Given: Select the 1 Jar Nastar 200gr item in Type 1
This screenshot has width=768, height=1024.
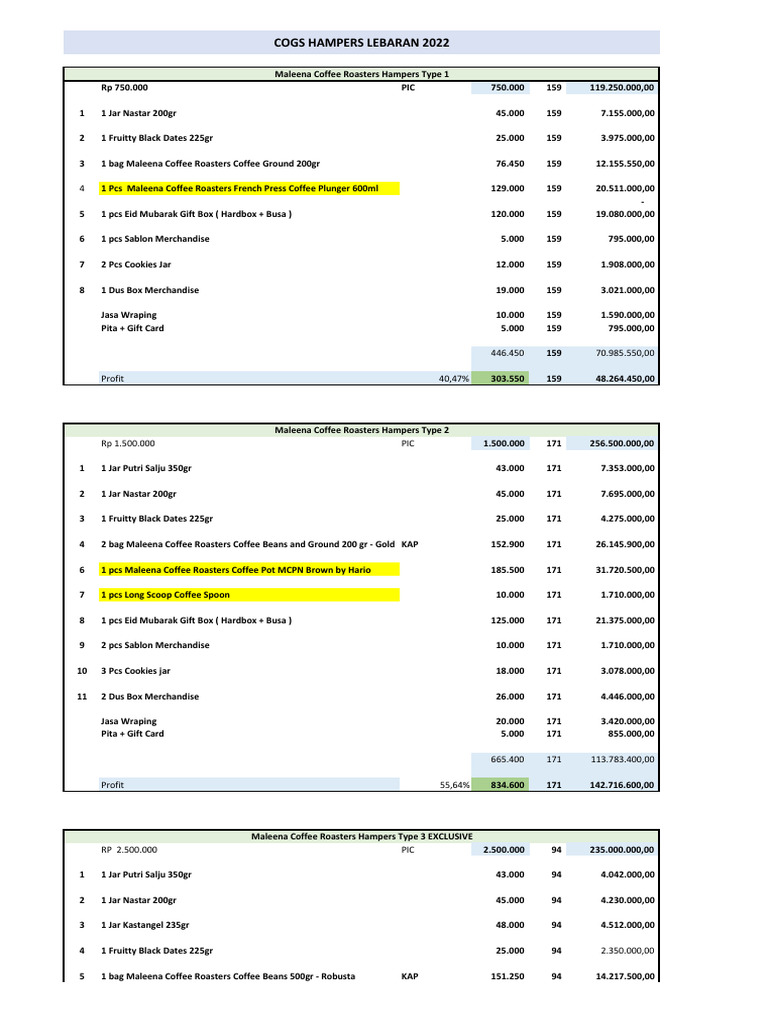Looking at the screenshot, I should click(138, 113).
